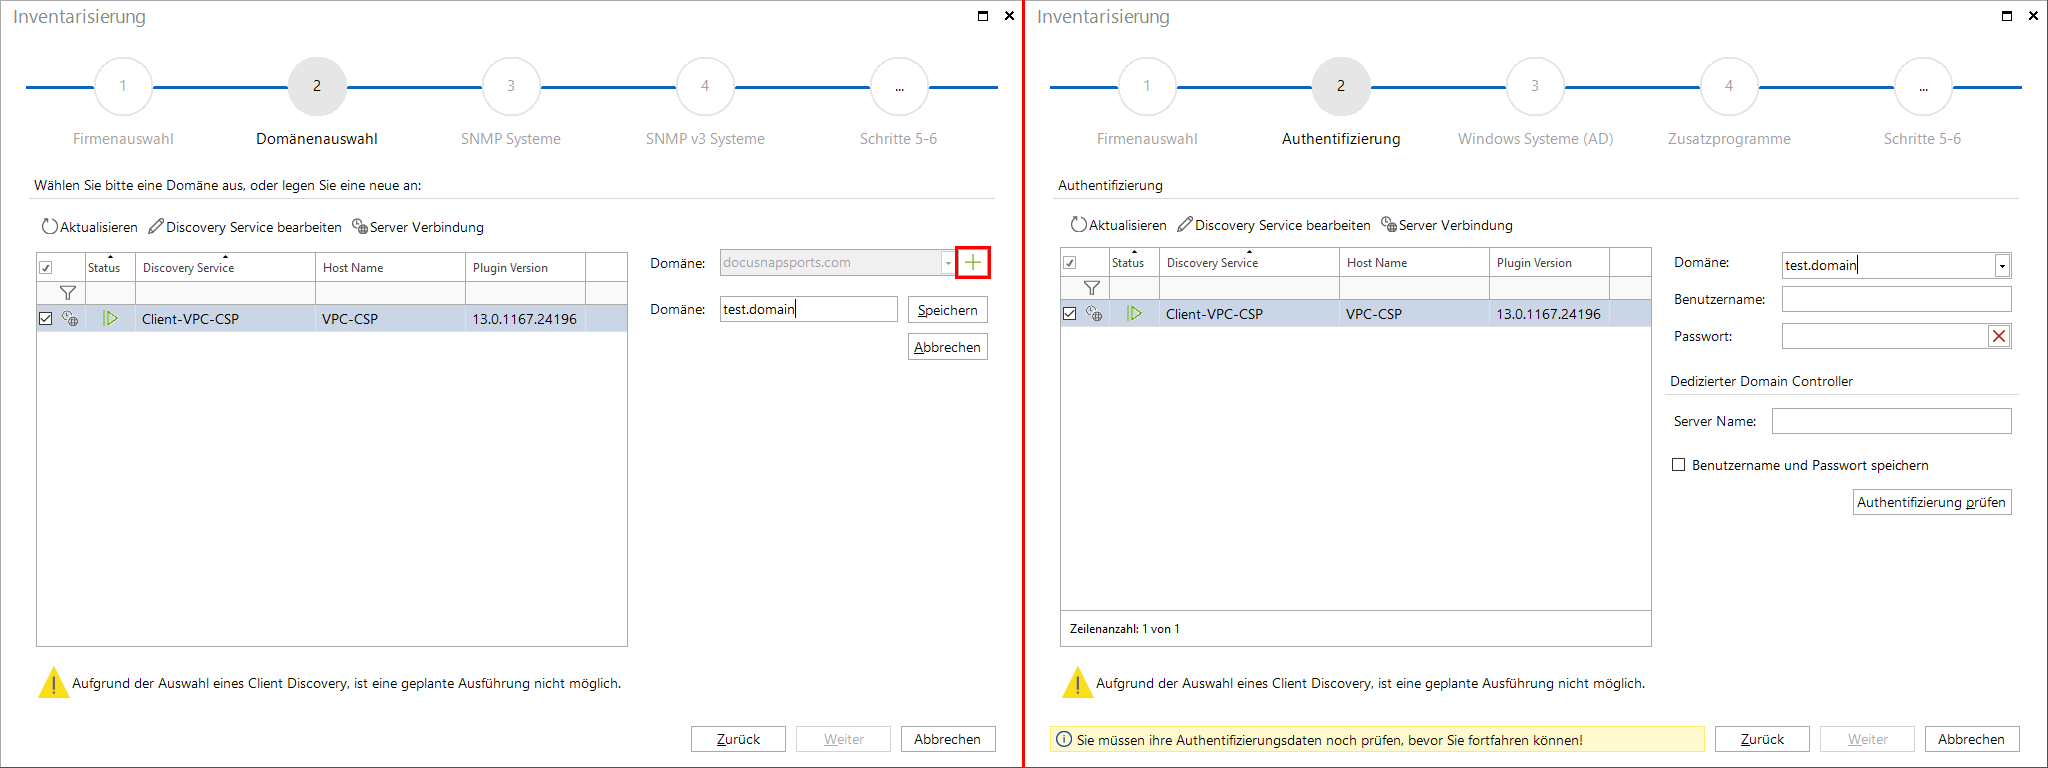The height and width of the screenshot is (768, 2048).
Task: Click the red X in Passwort field
Action: pyautogui.click(x=1998, y=336)
